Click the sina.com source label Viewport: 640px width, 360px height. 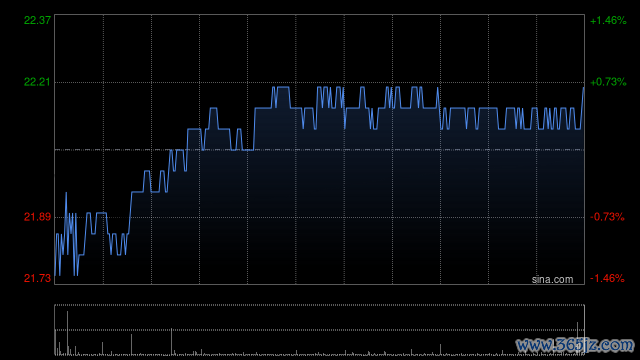pos(552,280)
